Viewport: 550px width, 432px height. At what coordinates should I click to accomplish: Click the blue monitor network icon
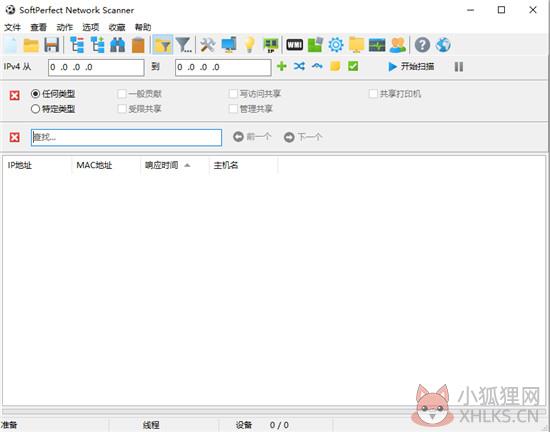pyautogui.click(x=229, y=45)
